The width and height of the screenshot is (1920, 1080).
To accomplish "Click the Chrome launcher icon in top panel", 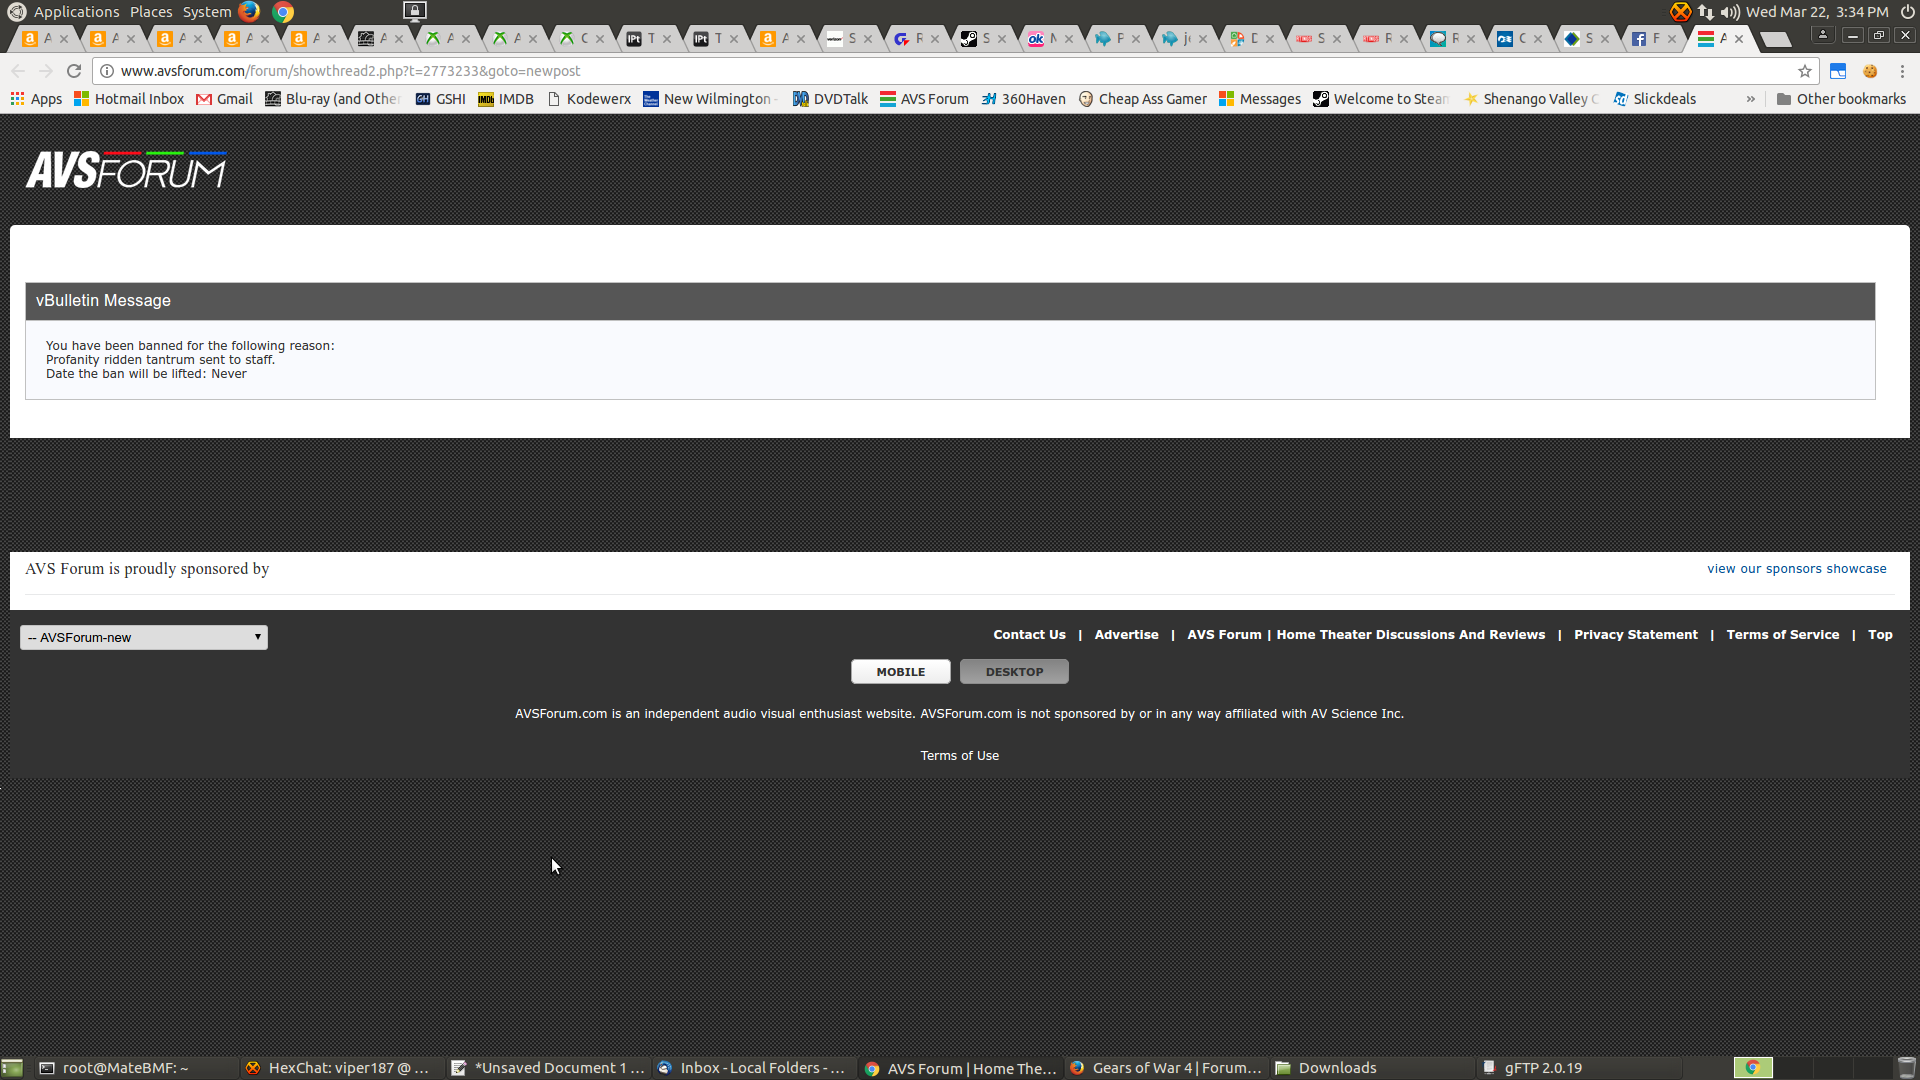I will pyautogui.click(x=283, y=12).
